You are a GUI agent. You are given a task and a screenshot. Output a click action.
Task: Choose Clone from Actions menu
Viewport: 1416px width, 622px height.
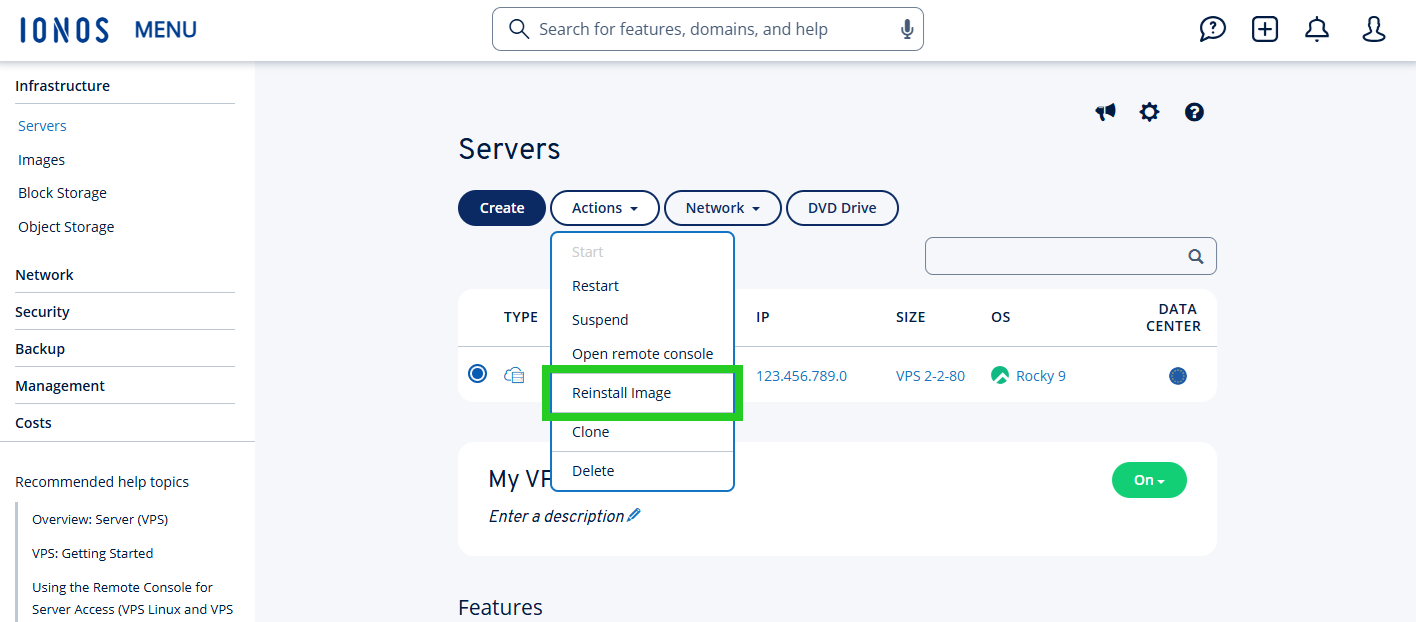pyautogui.click(x=643, y=432)
